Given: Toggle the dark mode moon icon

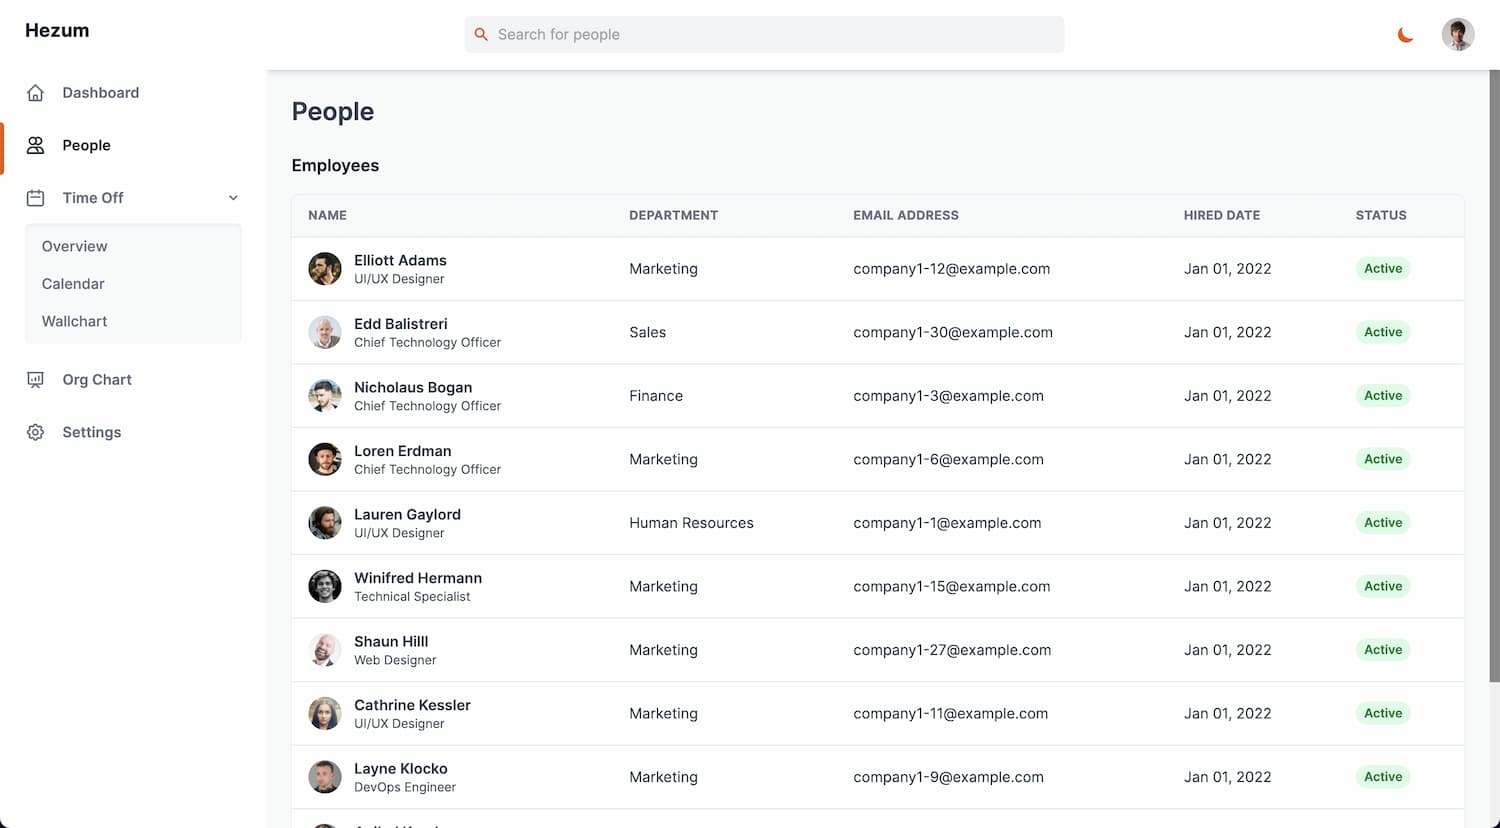Looking at the screenshot, I should (x=1405, y=34).
